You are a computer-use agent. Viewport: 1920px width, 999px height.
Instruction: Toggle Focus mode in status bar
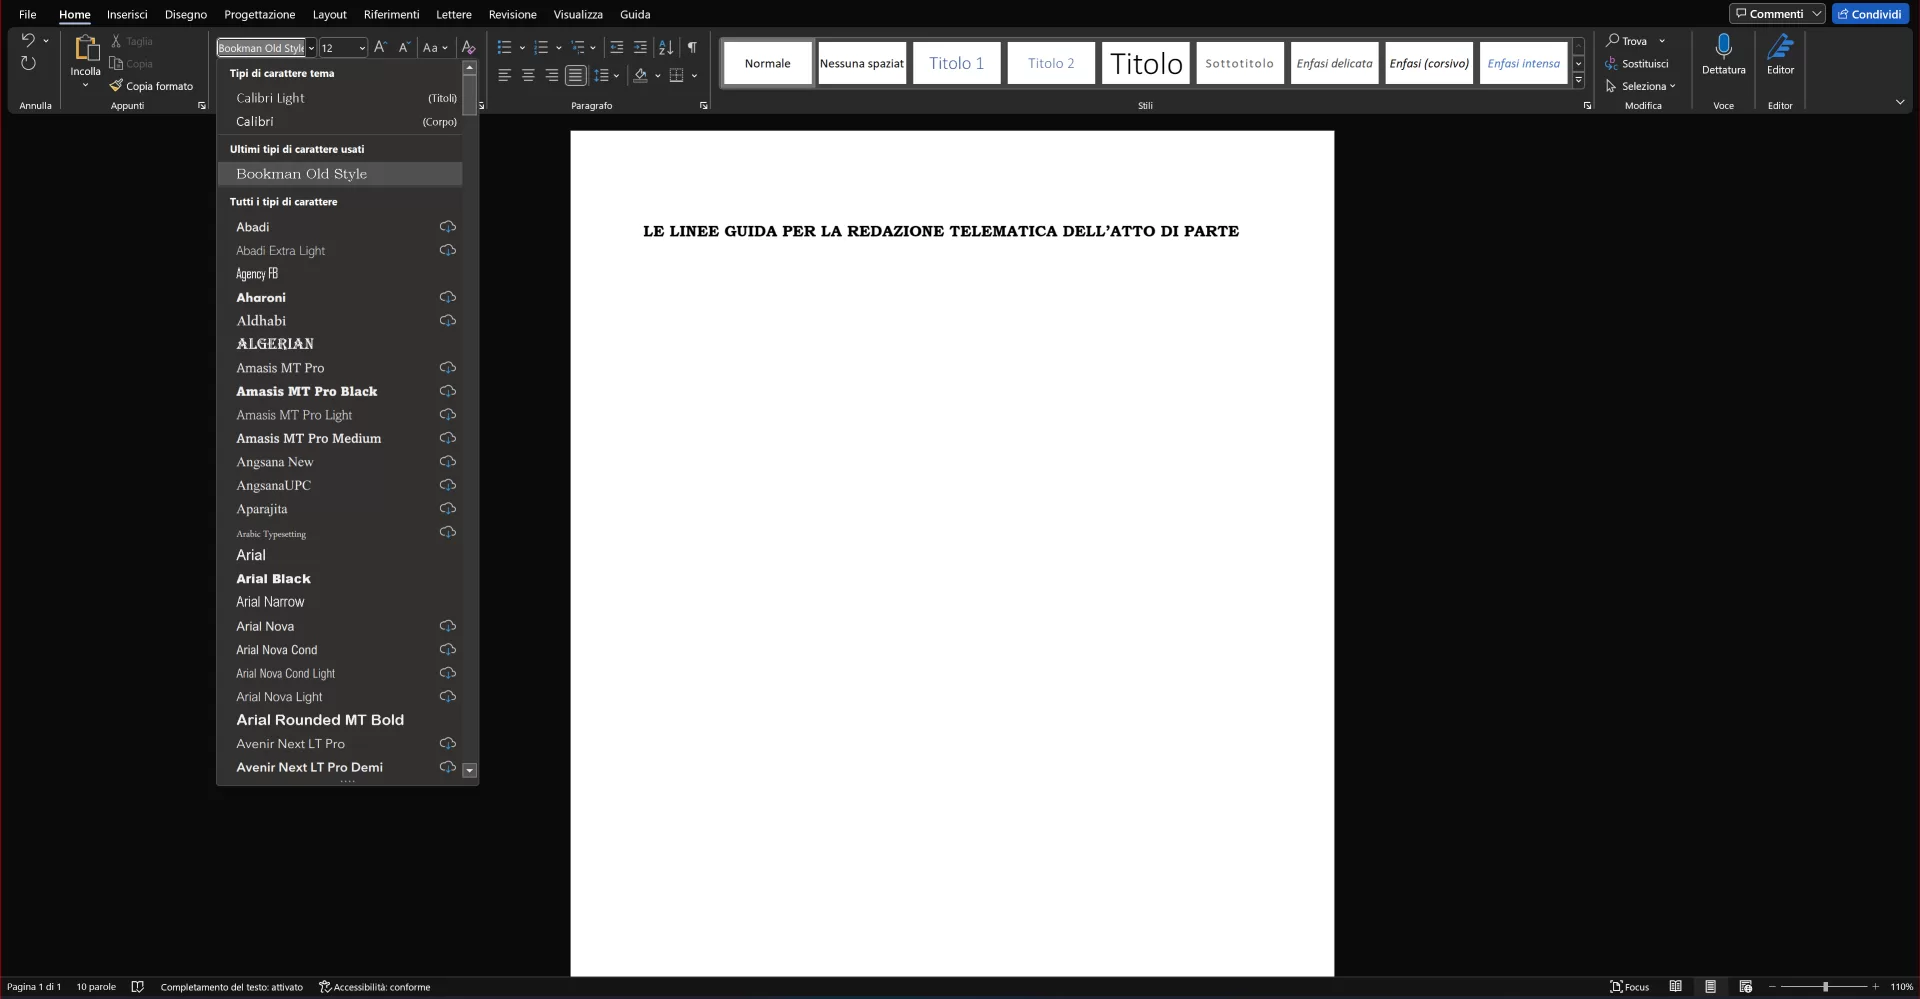coord(1630,987)
